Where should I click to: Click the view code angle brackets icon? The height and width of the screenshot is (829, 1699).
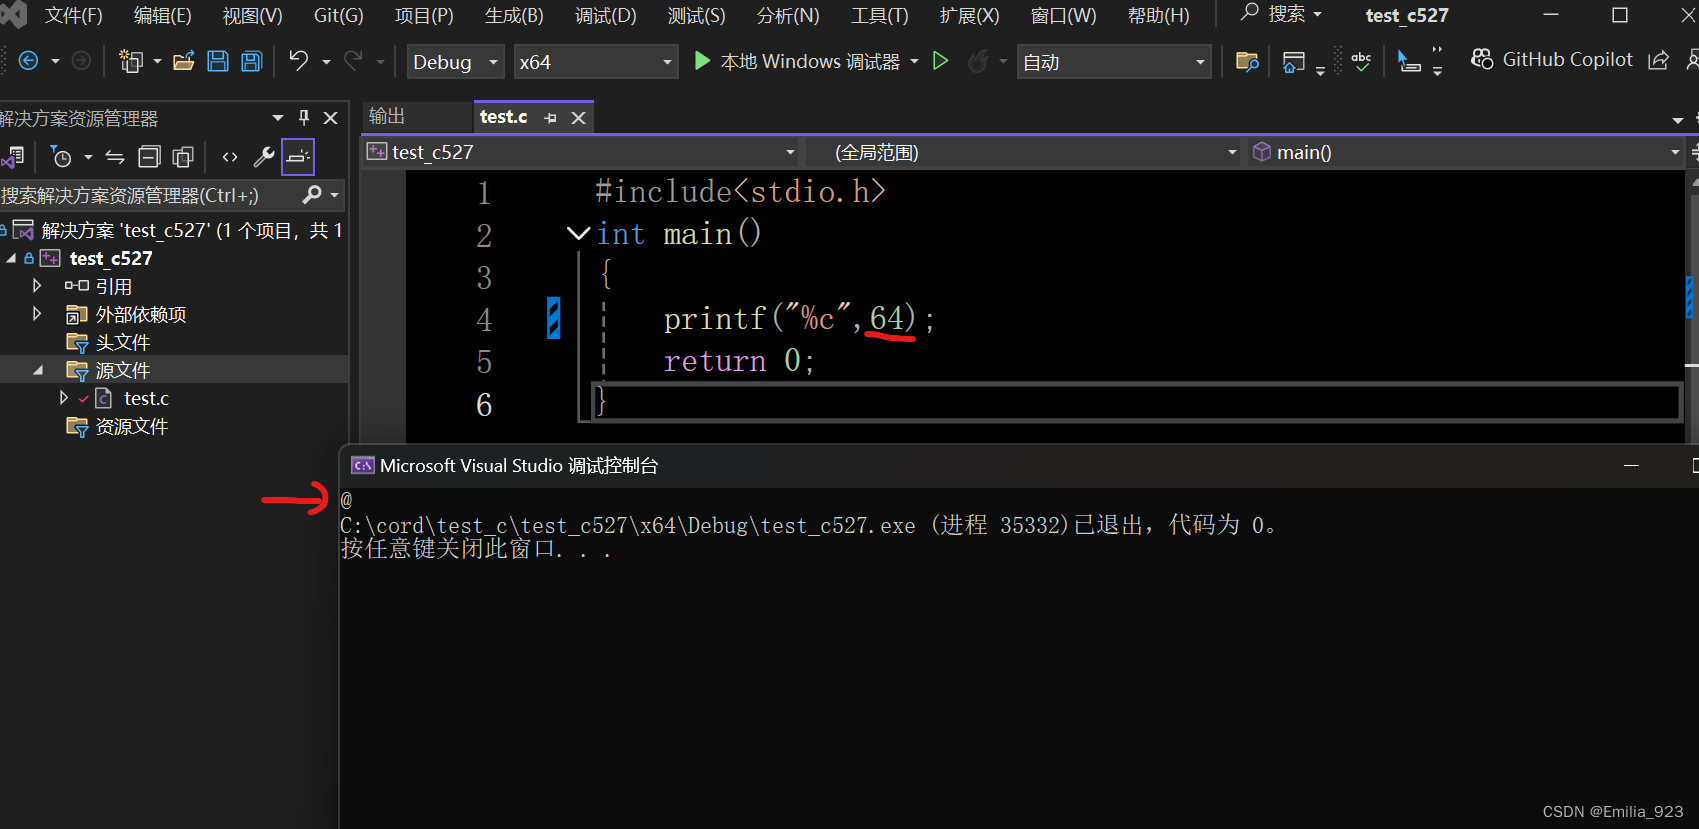[230, 157]
